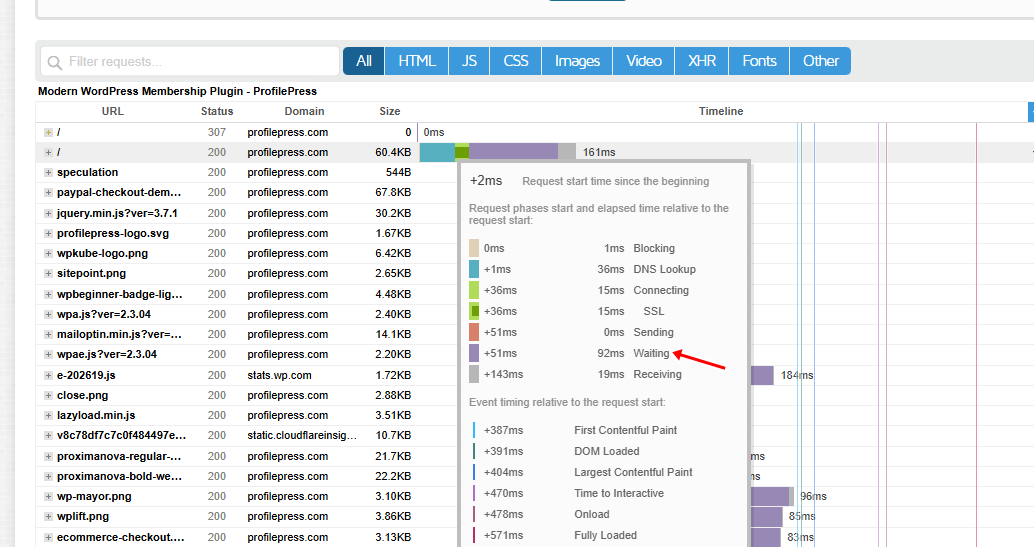Screen dimensions: 1034x547
Task: Expand the speculation request row
Action: point(48,172)
